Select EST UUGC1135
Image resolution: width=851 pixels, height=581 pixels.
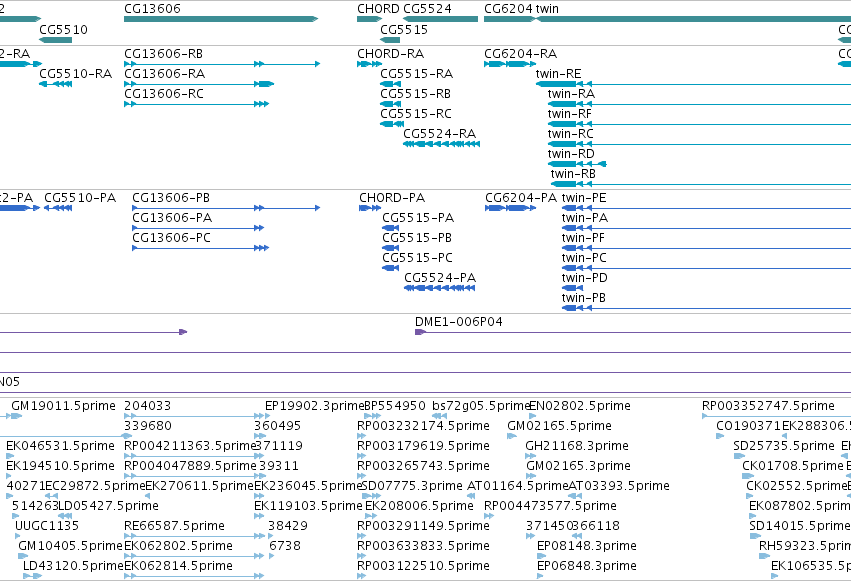click(47, 526)
